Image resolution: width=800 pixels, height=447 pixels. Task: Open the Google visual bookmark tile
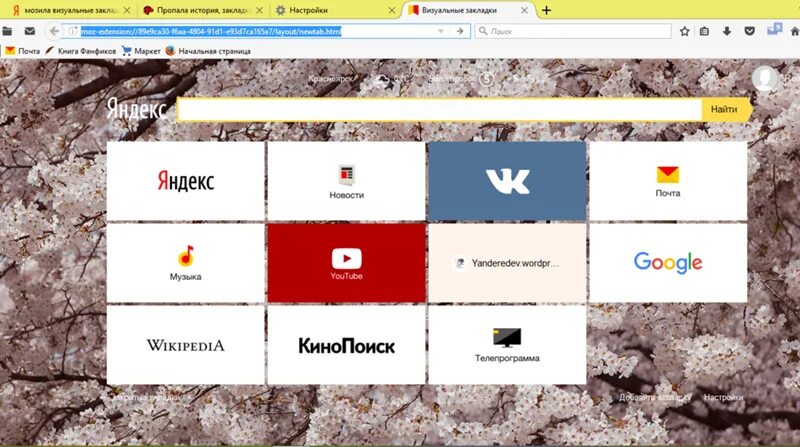[668, 263]
